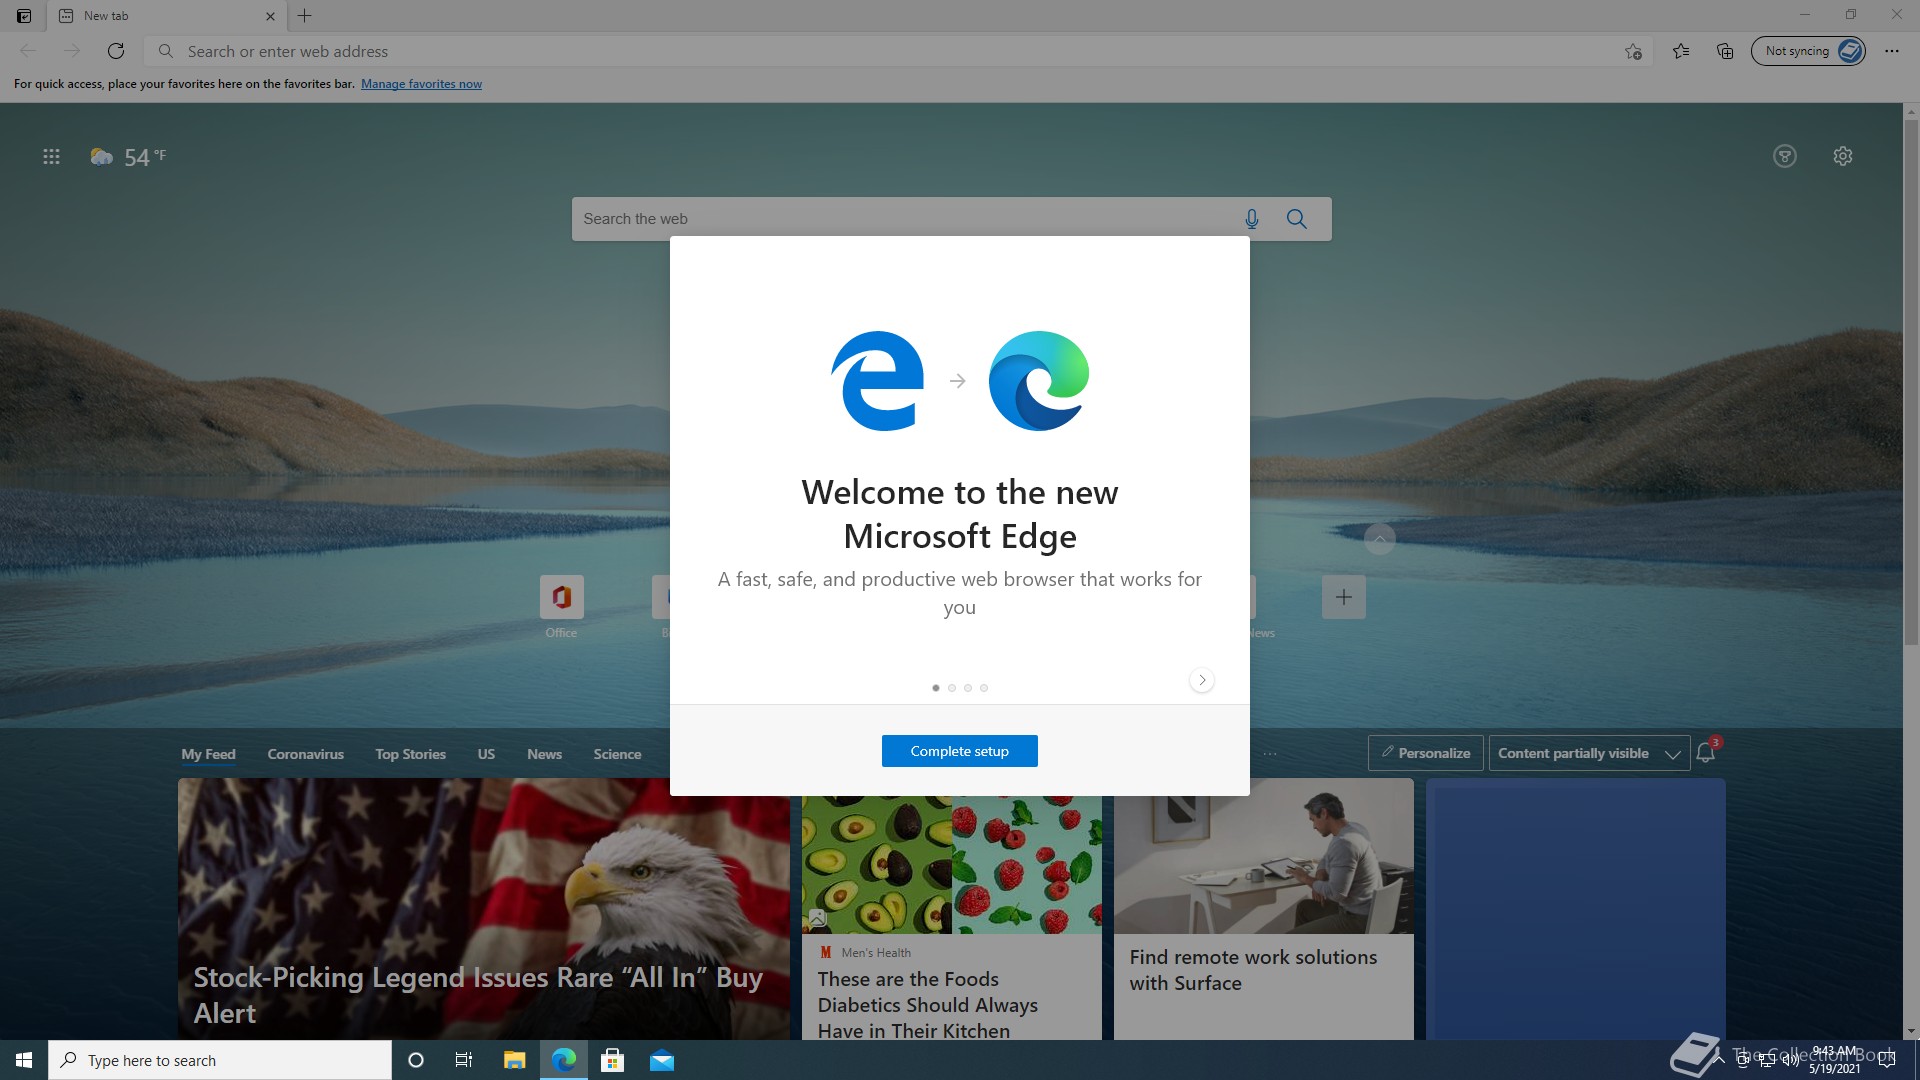Expand Content partially visible dropdown

(1589, 753)
